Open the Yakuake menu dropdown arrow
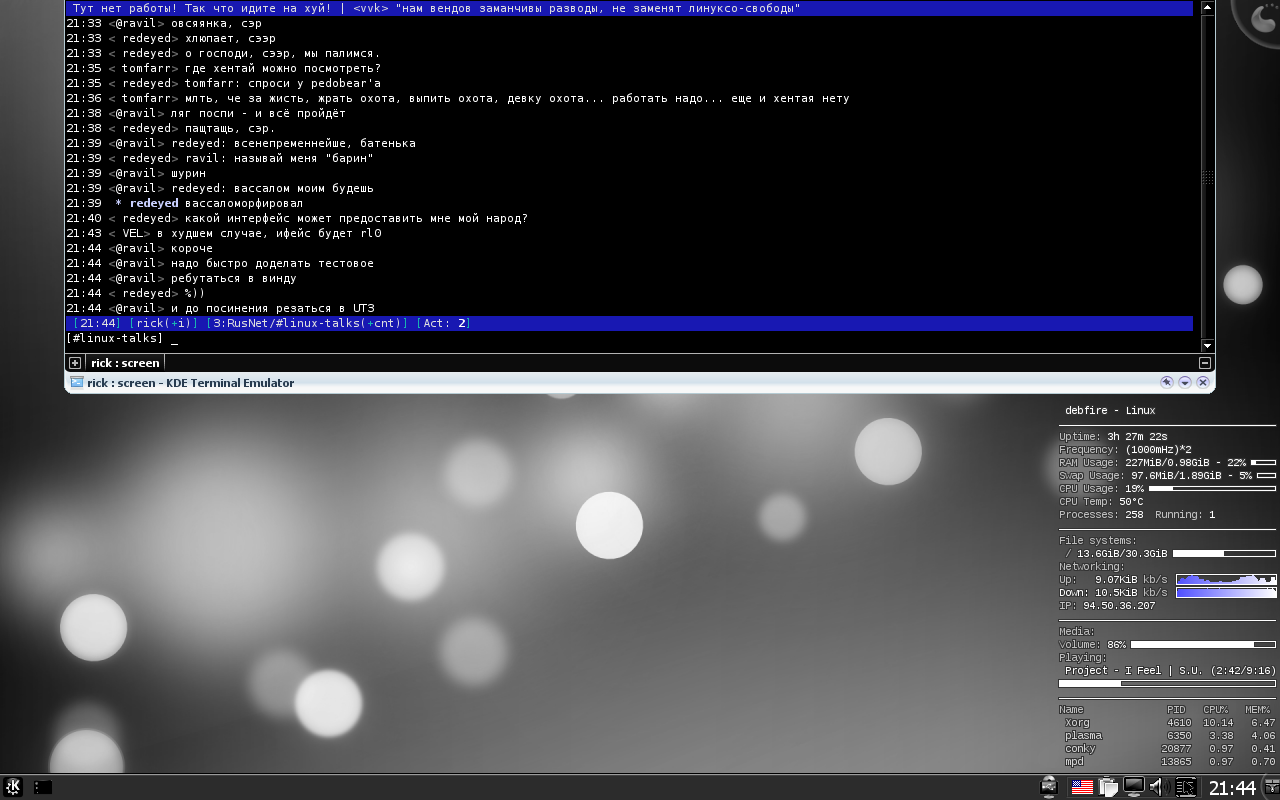 (x=1185, y=382)
